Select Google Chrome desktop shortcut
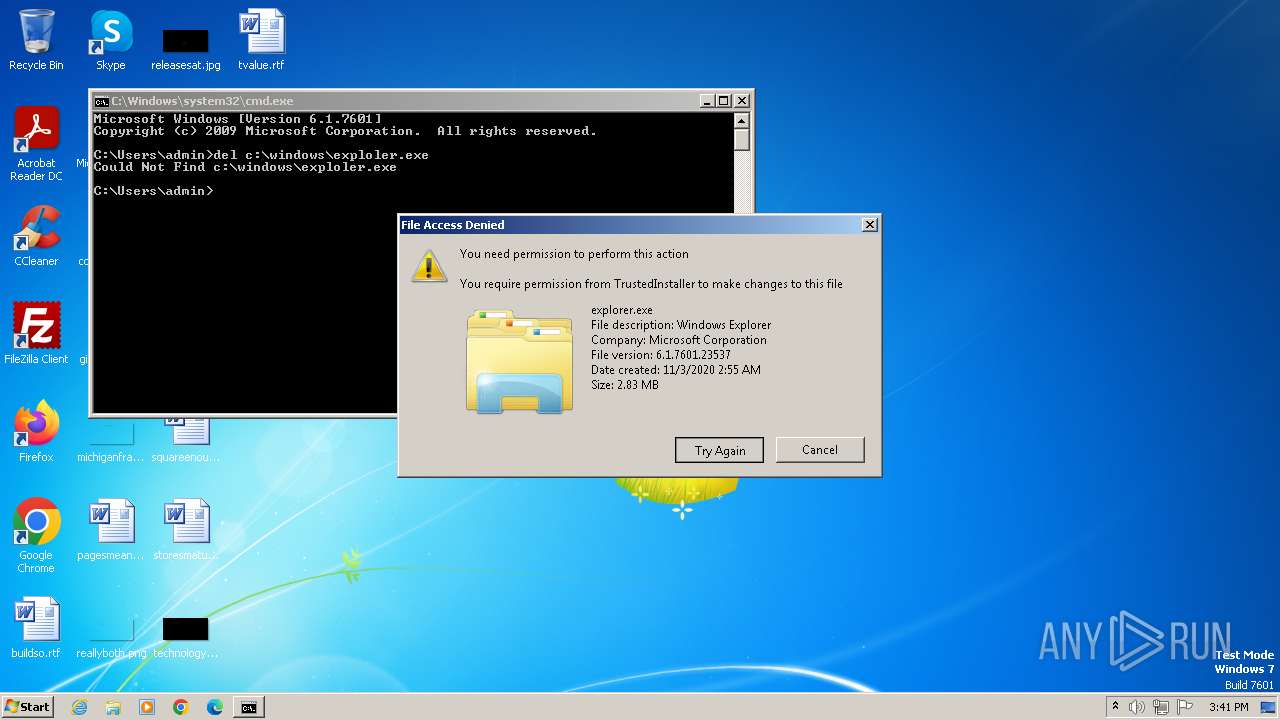1280x720 pixels. point(36,536)
